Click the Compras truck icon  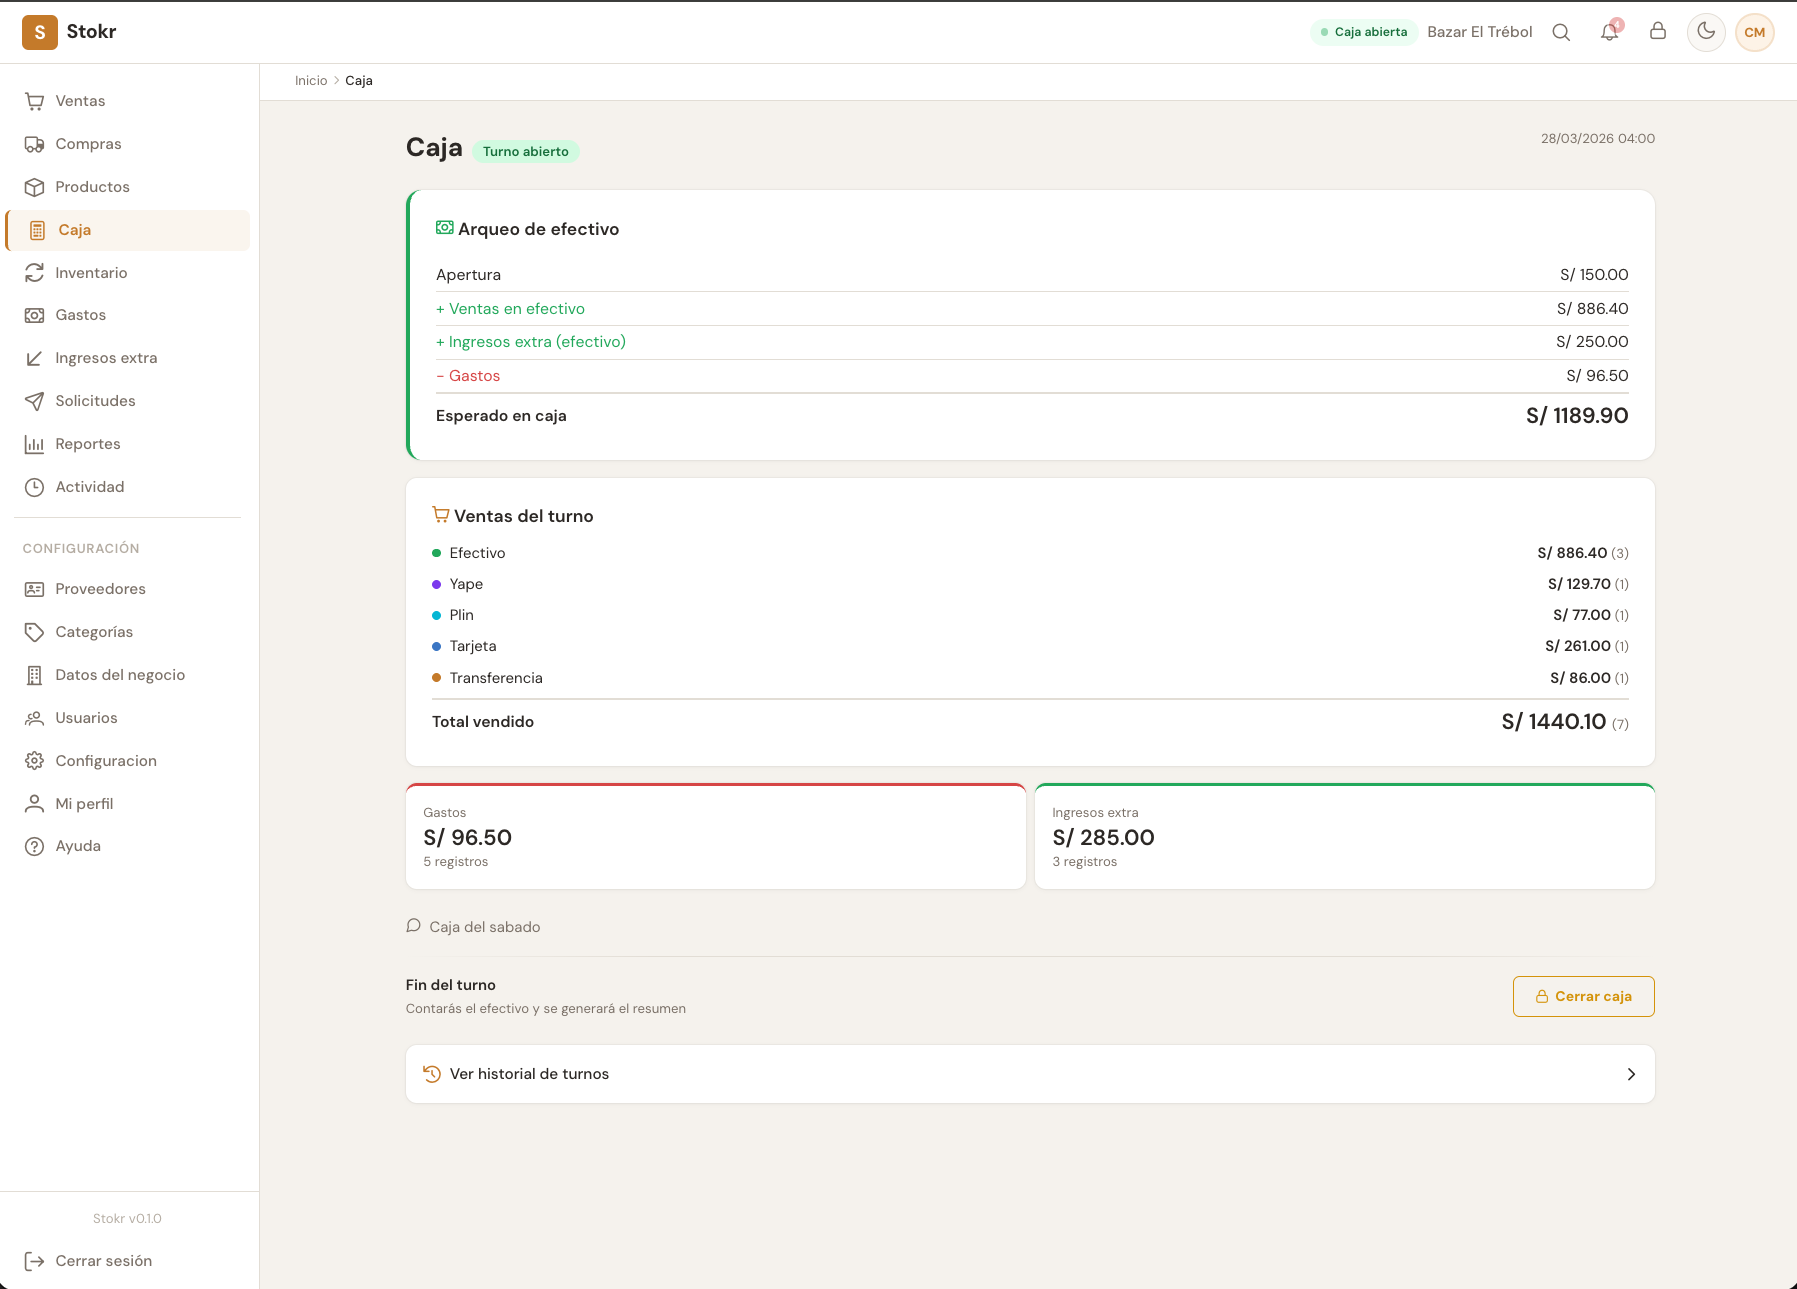[x=35, y=144]
